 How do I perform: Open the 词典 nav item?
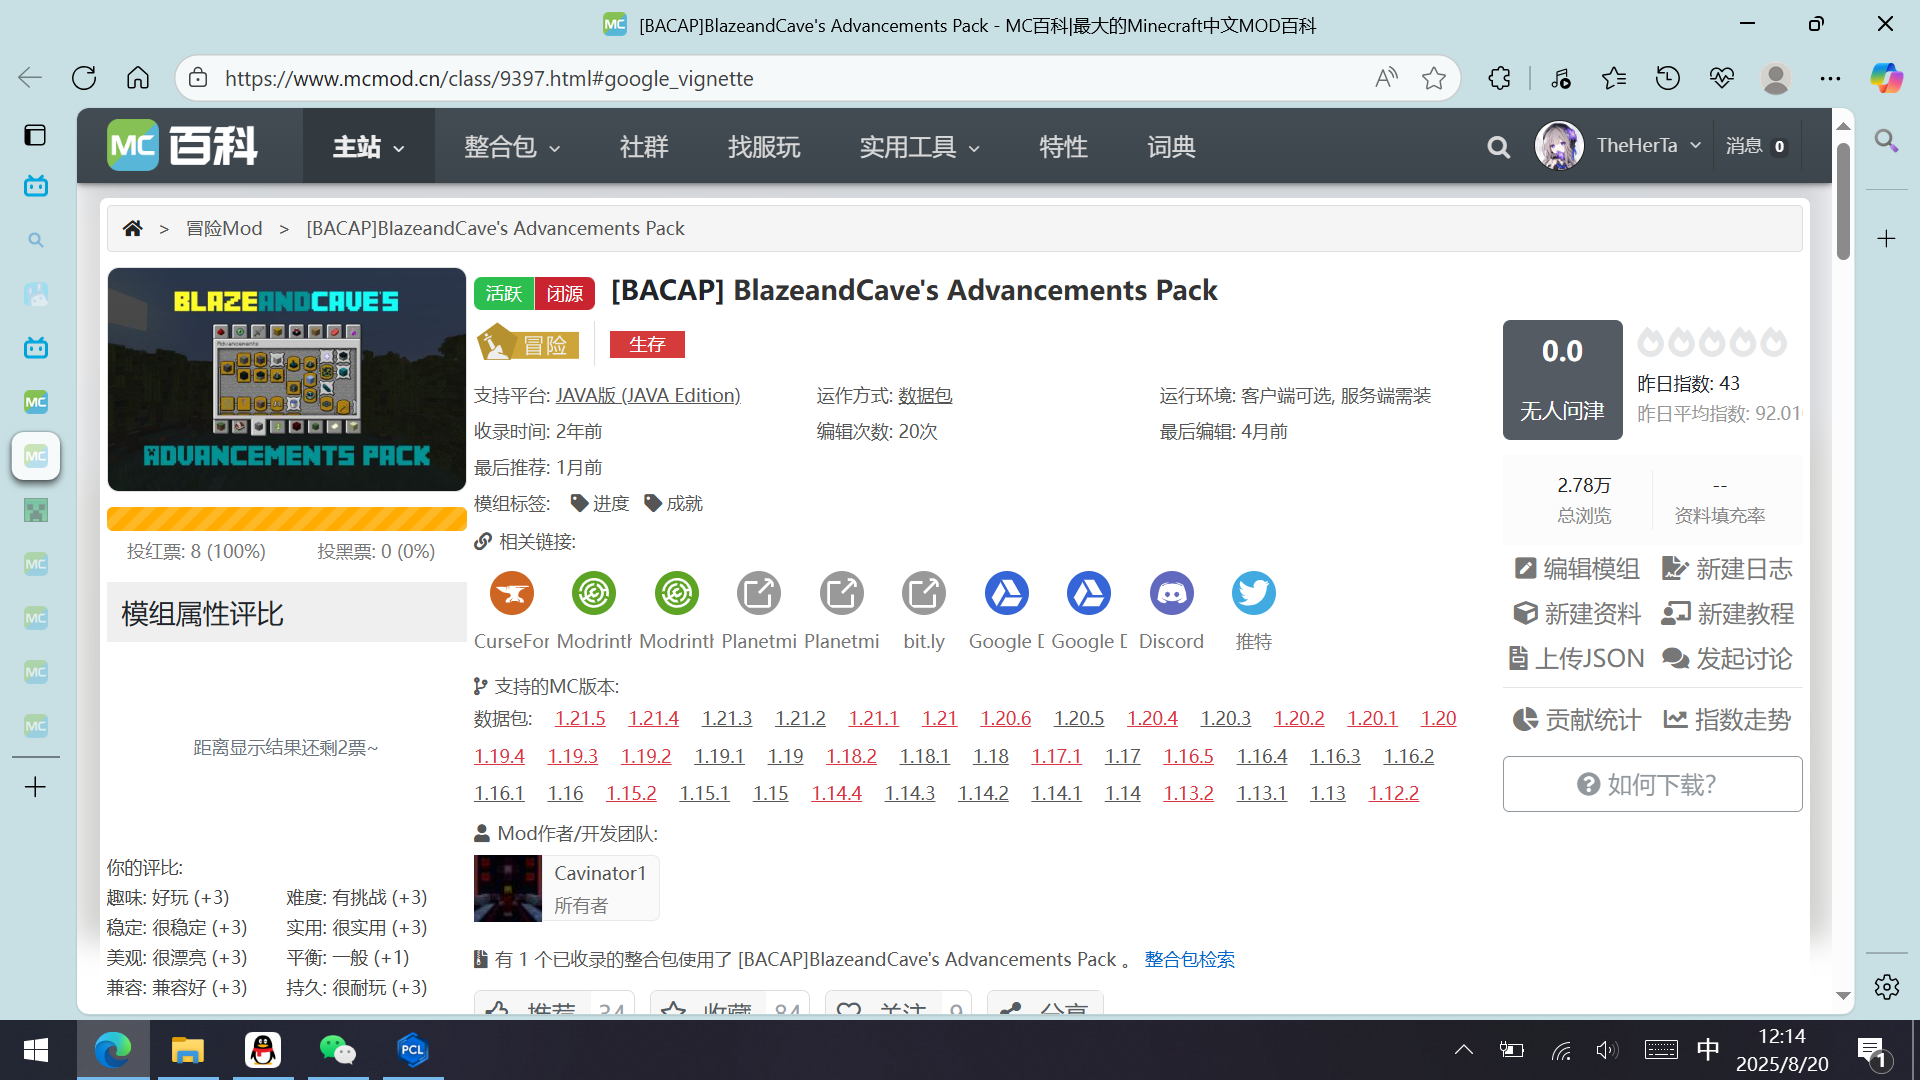tap(1171, 147)
